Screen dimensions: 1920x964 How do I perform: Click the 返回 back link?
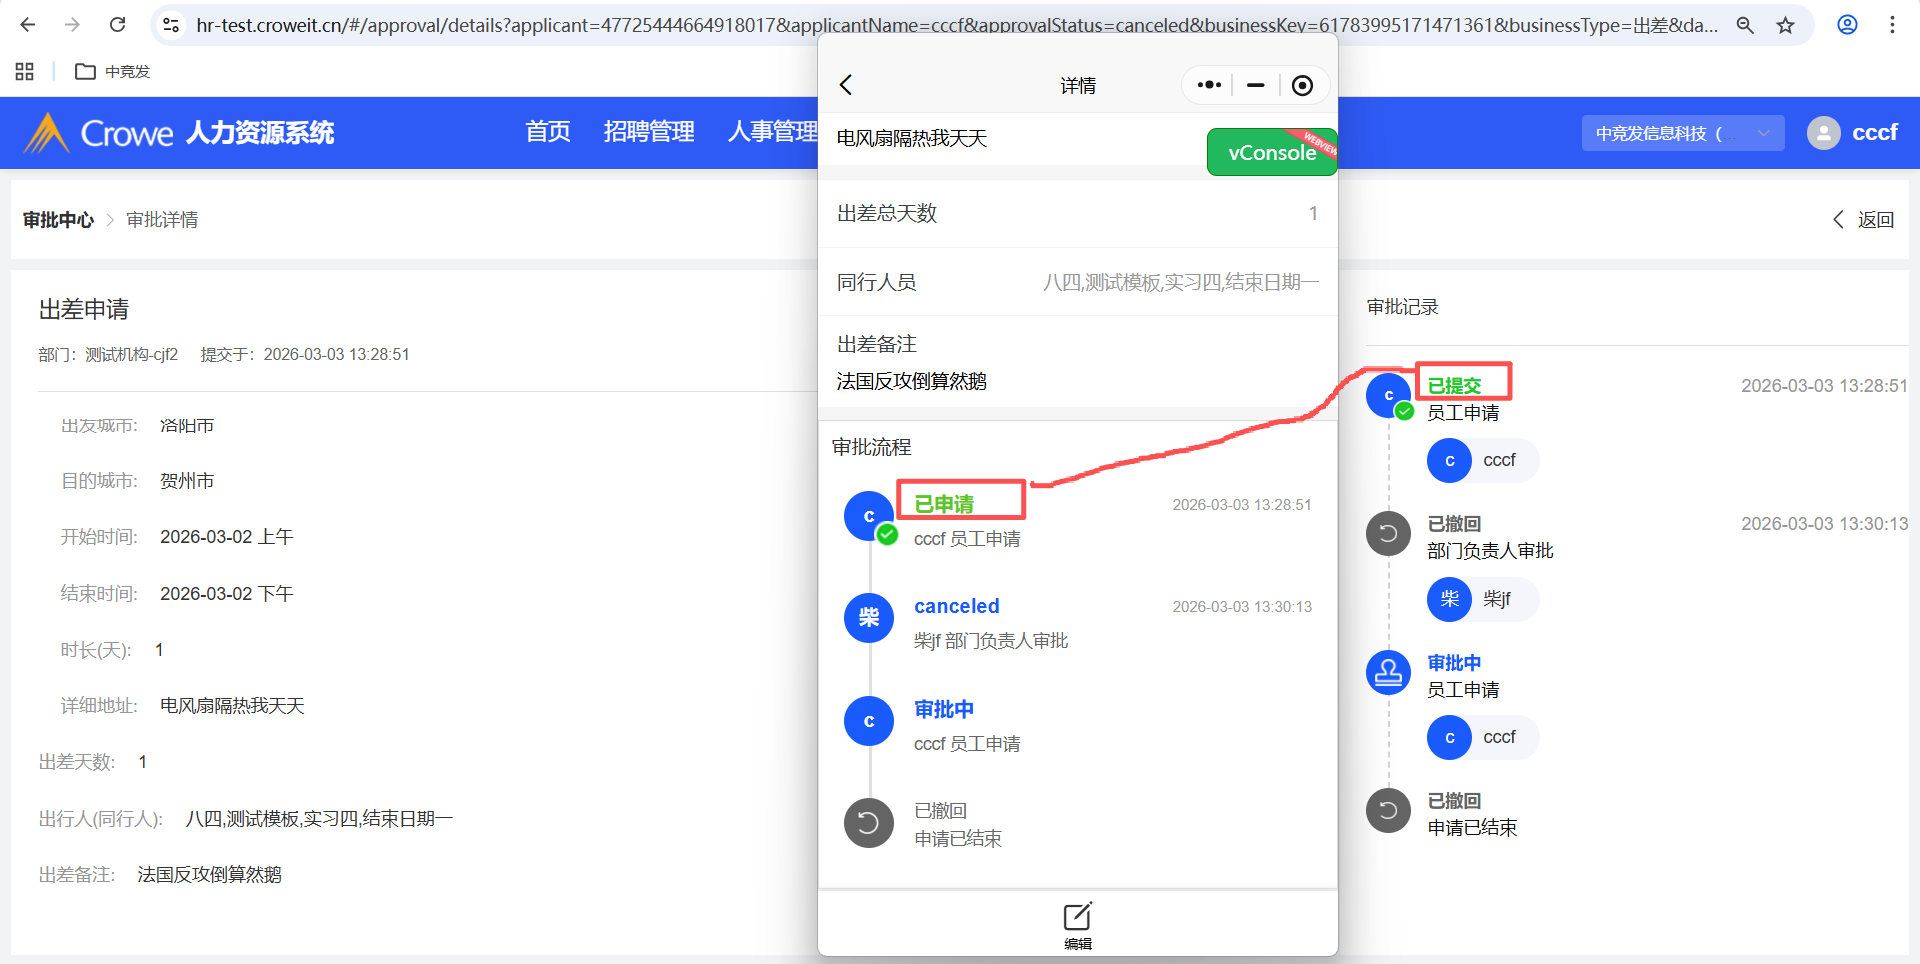[x=1863, y=220]
